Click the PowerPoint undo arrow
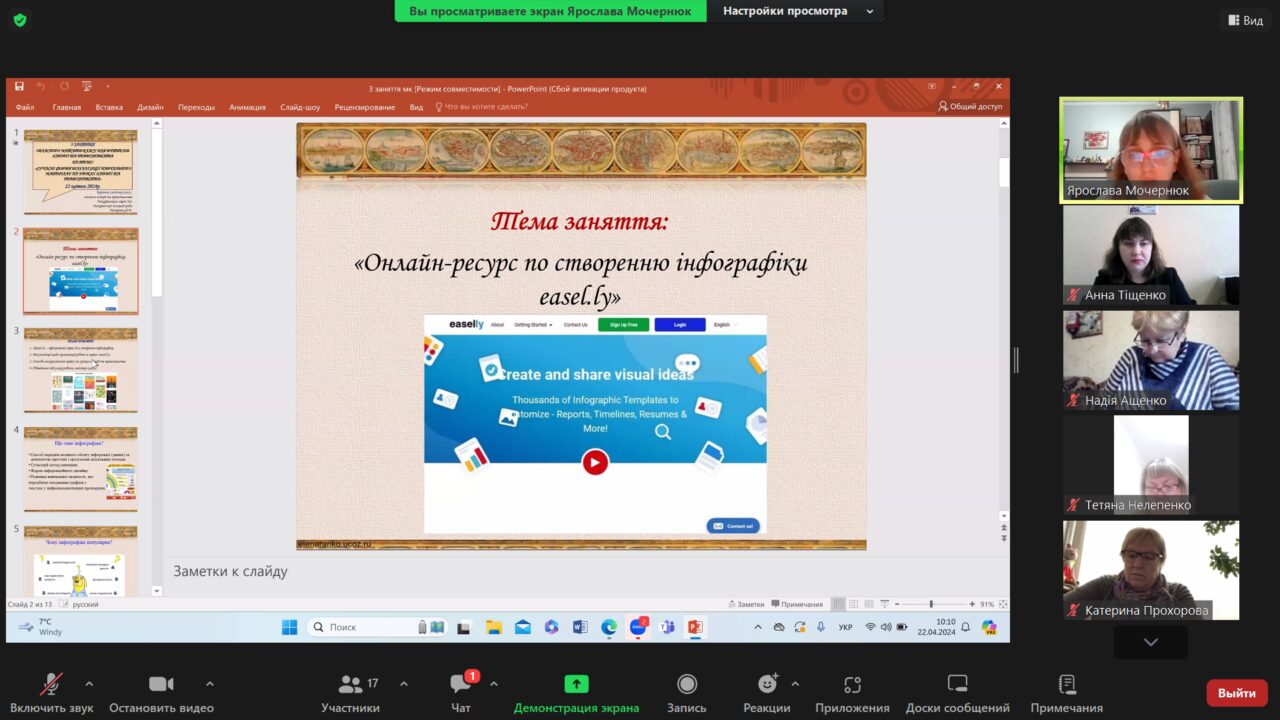The height and width of the screenshot is (720, 1280). pyautogui.click(x=41, y=87)
